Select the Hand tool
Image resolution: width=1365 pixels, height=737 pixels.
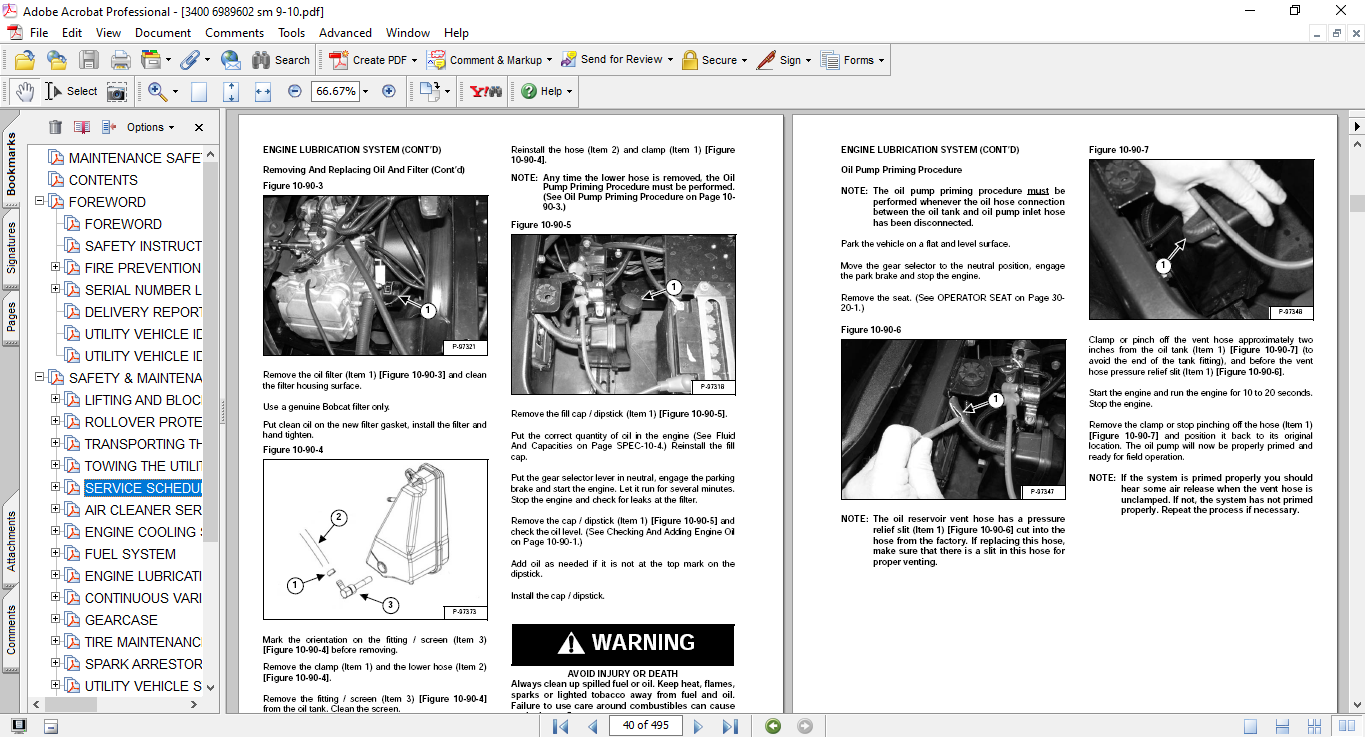(x=24, y=91)
